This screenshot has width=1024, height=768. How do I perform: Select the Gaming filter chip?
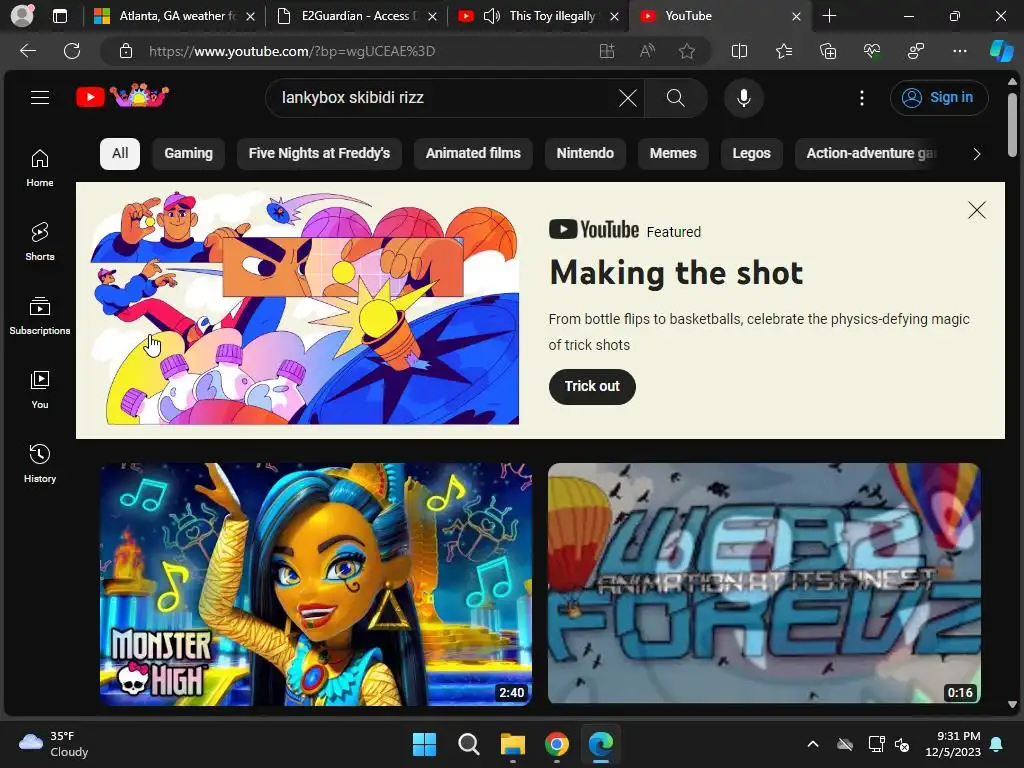pyautogui.click(x=188, y=153)
